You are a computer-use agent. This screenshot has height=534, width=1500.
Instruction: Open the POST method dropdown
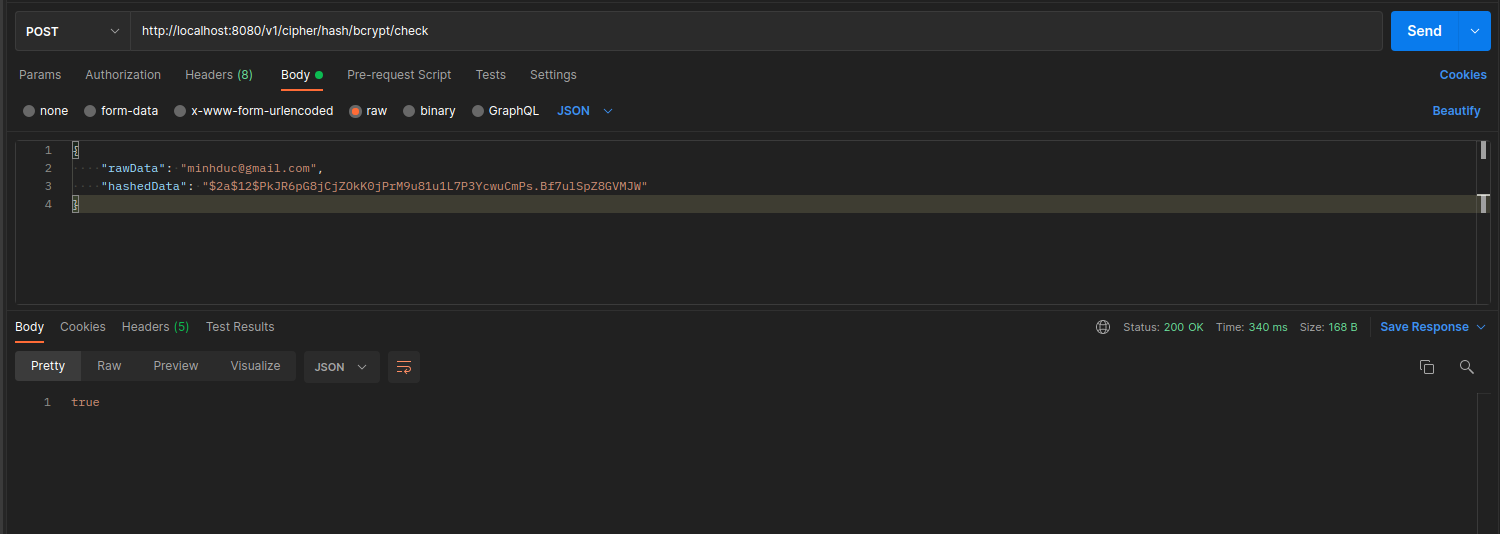[x=72, y=31]
